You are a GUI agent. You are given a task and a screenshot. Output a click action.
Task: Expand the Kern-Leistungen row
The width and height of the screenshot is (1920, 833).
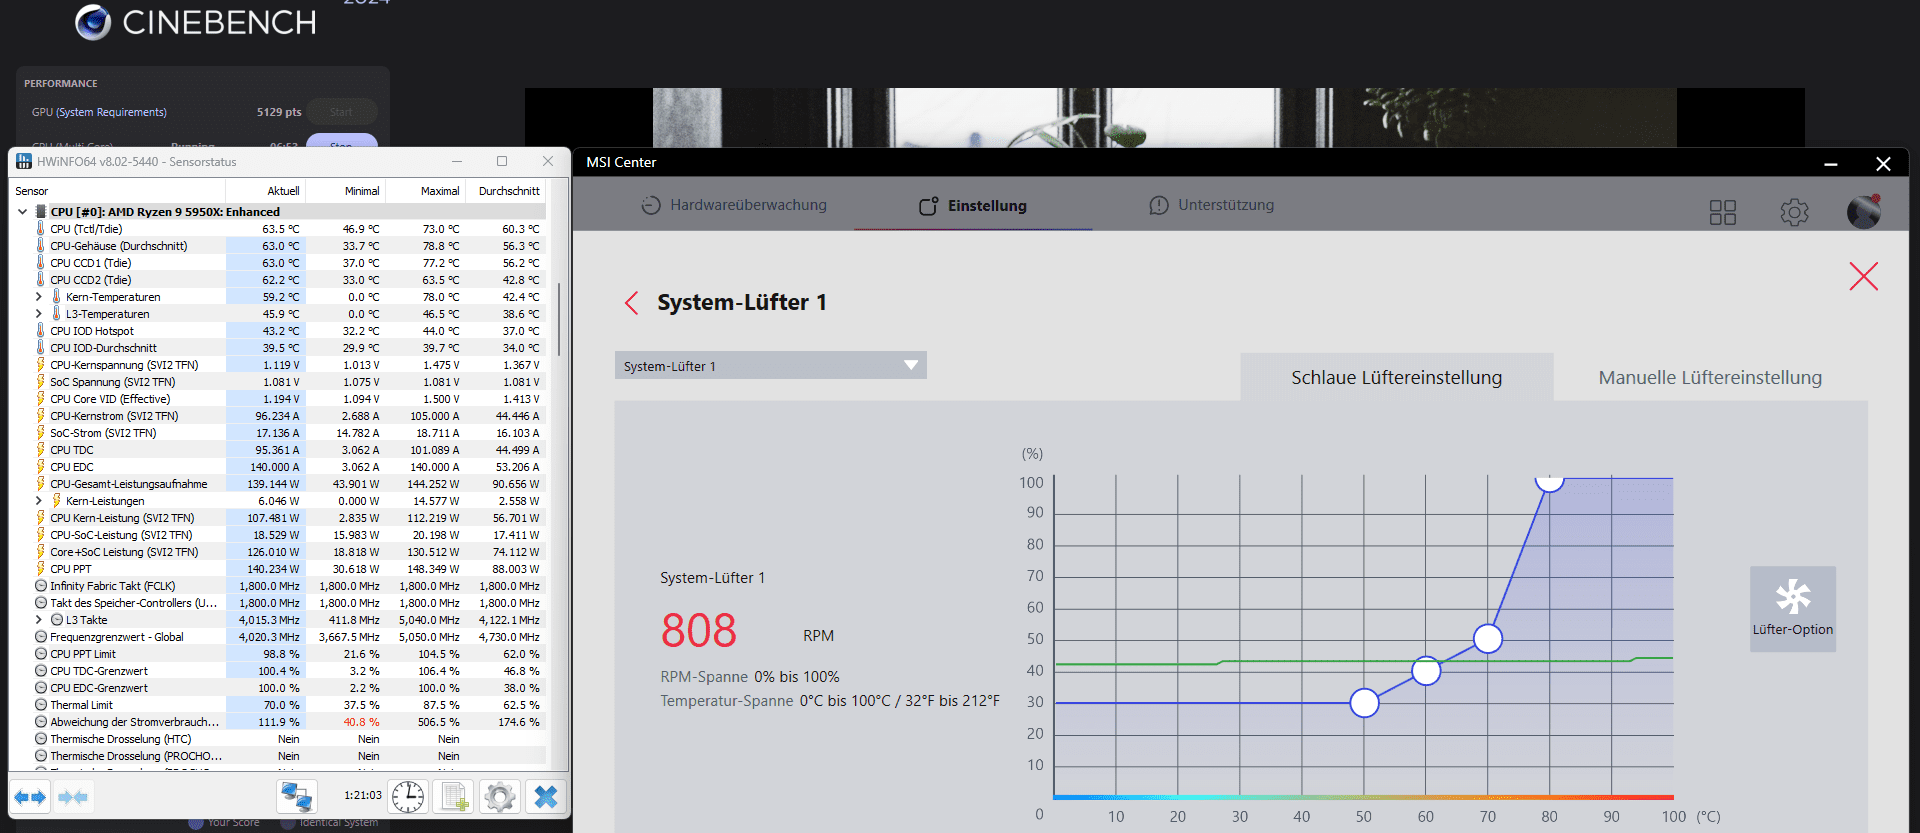coord(39,501)
